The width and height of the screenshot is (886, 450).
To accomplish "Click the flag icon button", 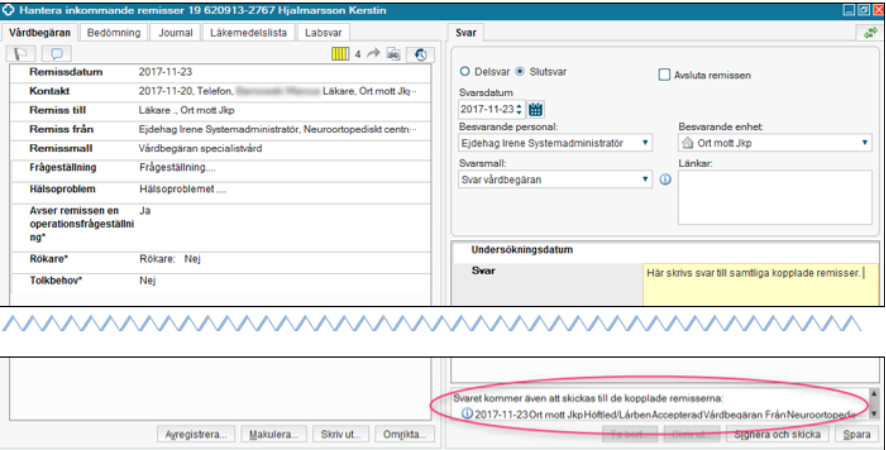I will pos(21,54).
